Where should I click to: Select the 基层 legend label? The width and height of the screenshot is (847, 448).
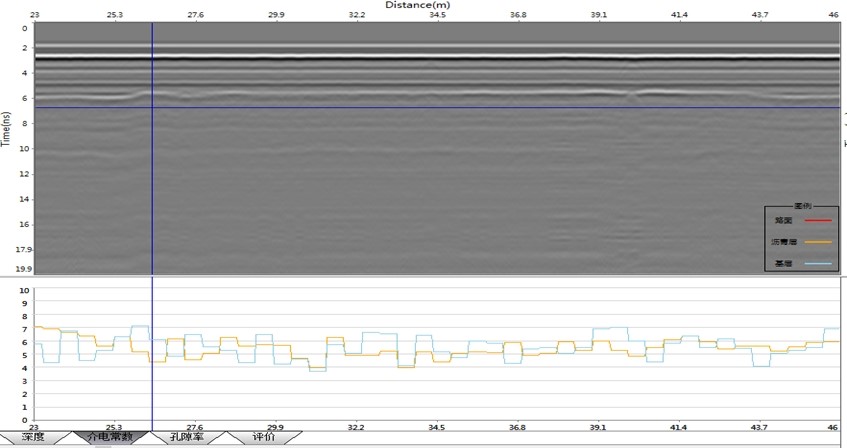(783, 264)
